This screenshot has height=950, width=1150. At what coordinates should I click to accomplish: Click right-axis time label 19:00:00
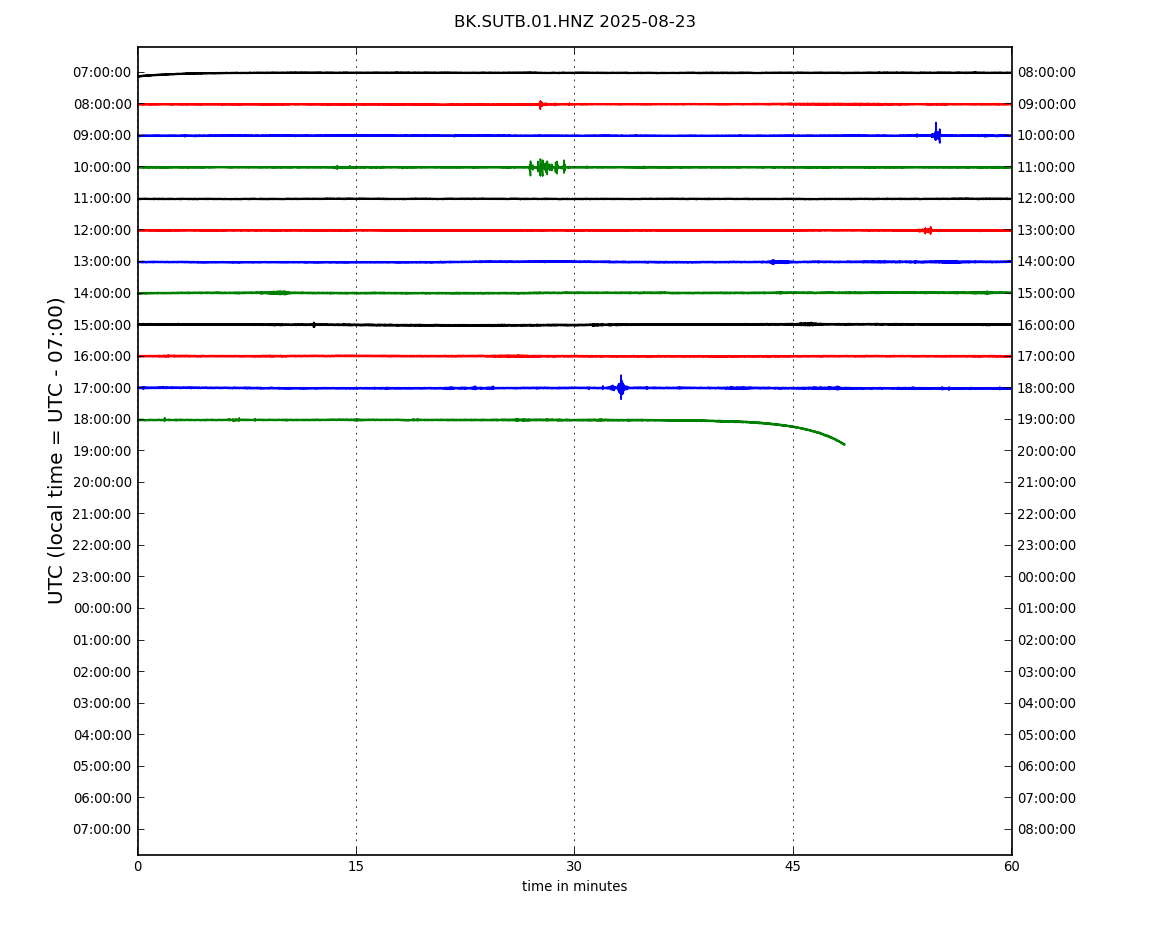pyautogui.click(x=1047, y=420)
